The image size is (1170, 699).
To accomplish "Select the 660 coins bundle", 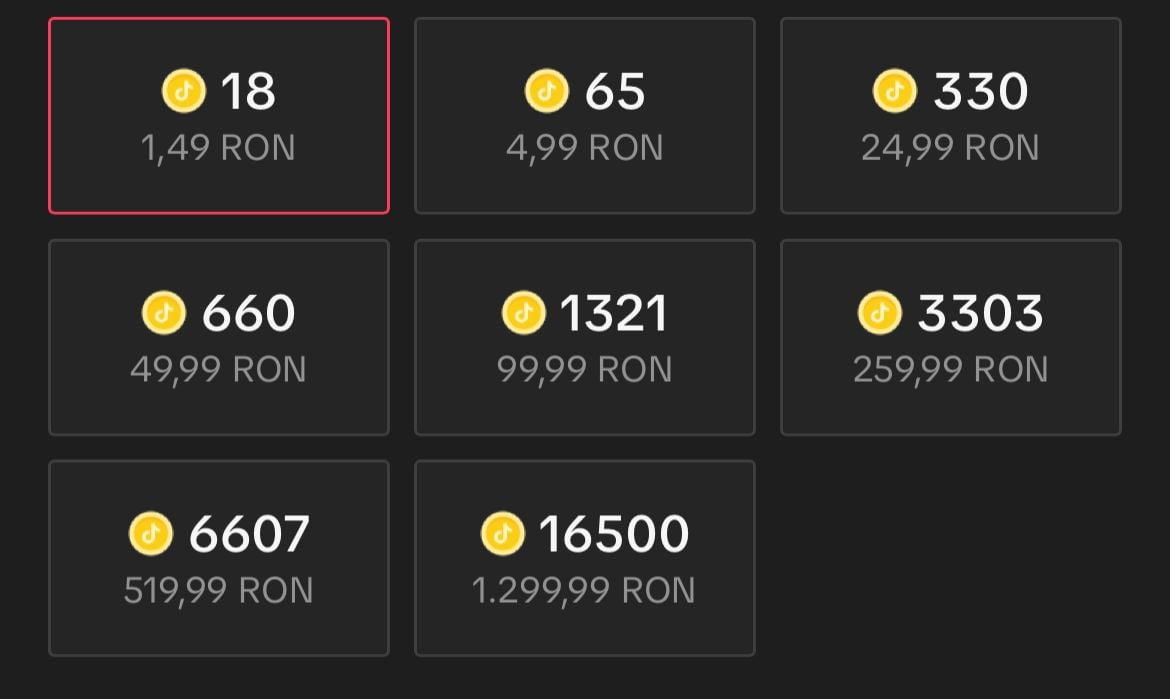I will pos(219,337).
